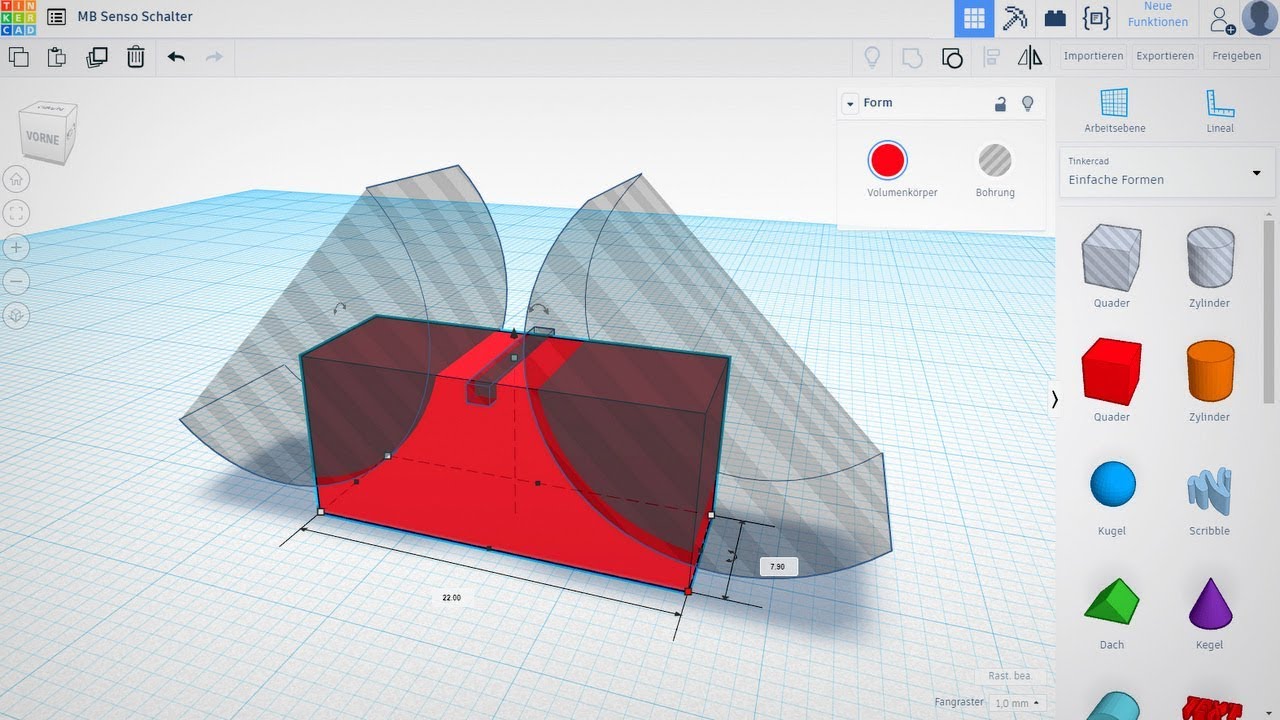Open Einfache Formen shapes dropdown
The width and height of the screenshot is (1280, 720).
pyautogui.click(x=1167, y=172)
